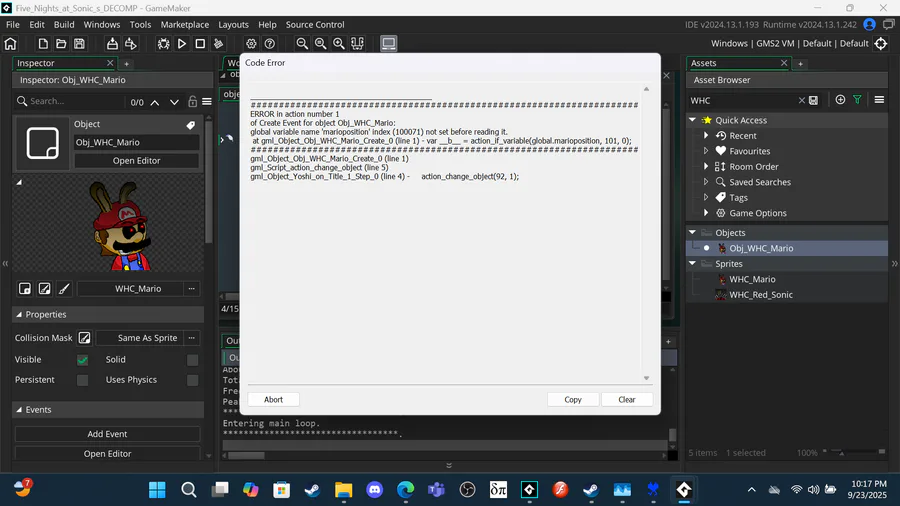Run the game play button
The height and width of the screenshot is (506, 900).
tap(182, 44)
